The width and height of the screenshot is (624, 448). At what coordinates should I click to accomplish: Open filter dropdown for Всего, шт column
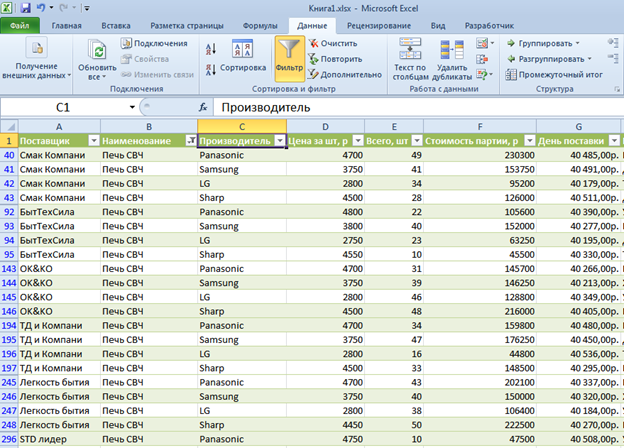(416, 141)
